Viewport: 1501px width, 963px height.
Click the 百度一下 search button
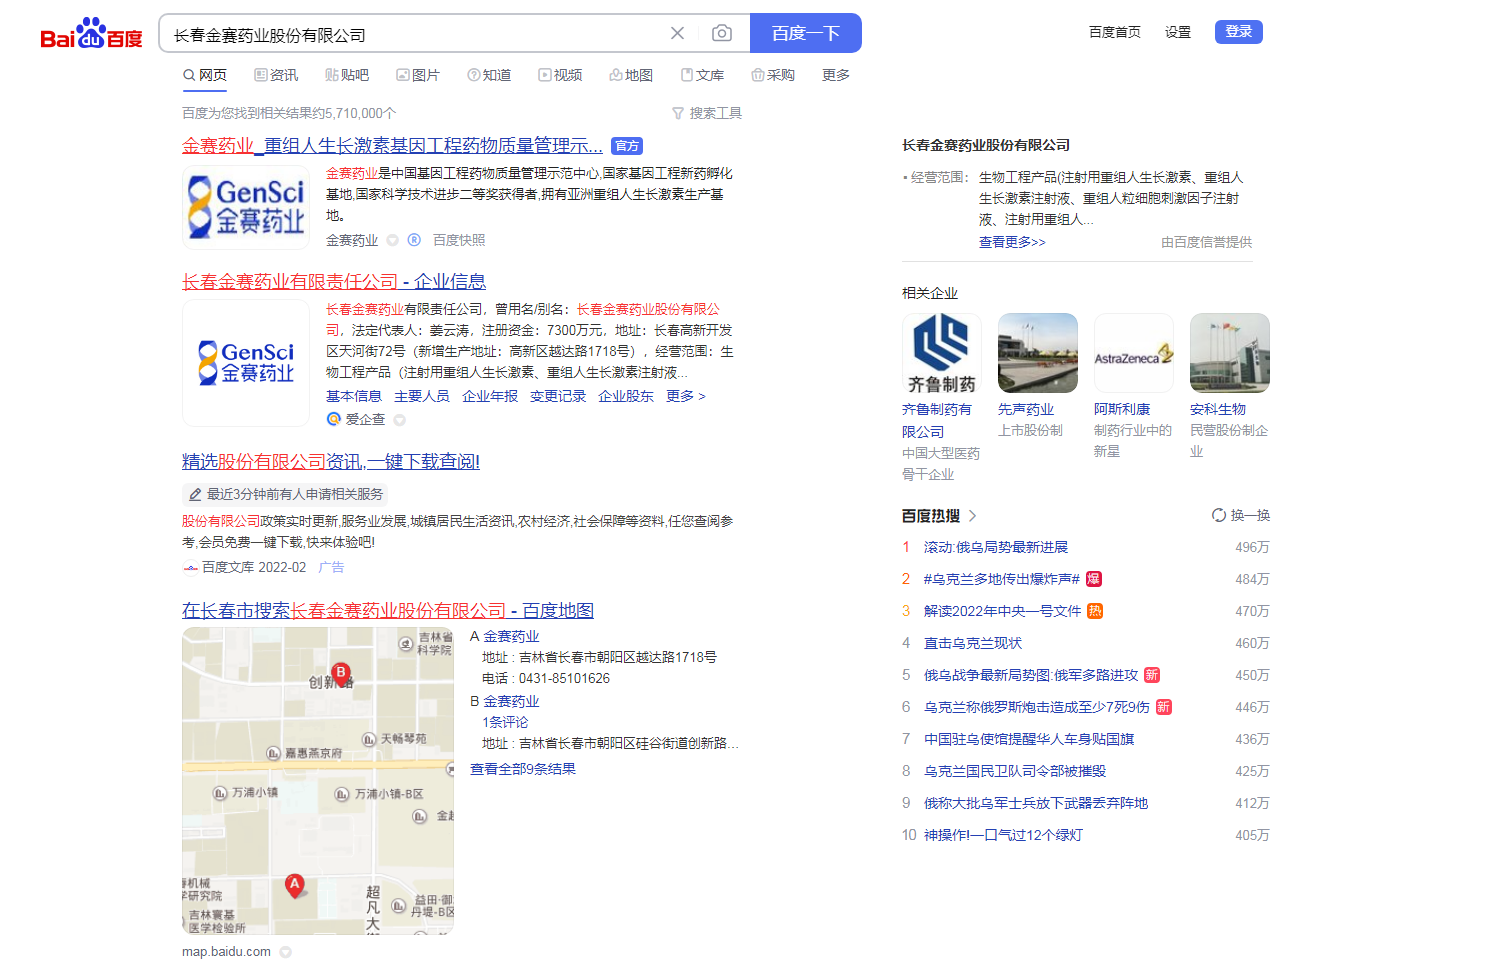click(805, 33)
